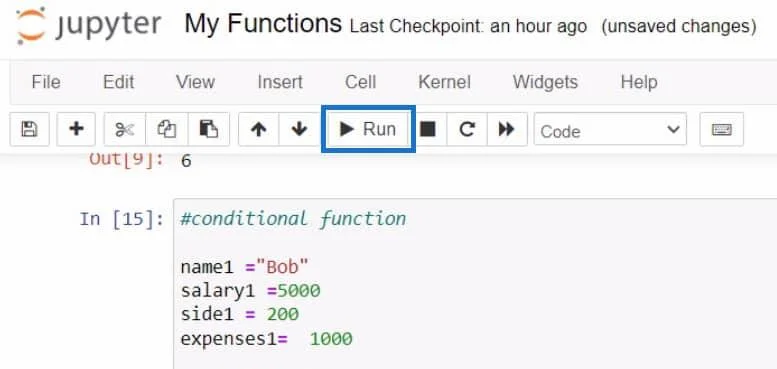
Task: Open the Kernel menu
Action: (444, 82)
